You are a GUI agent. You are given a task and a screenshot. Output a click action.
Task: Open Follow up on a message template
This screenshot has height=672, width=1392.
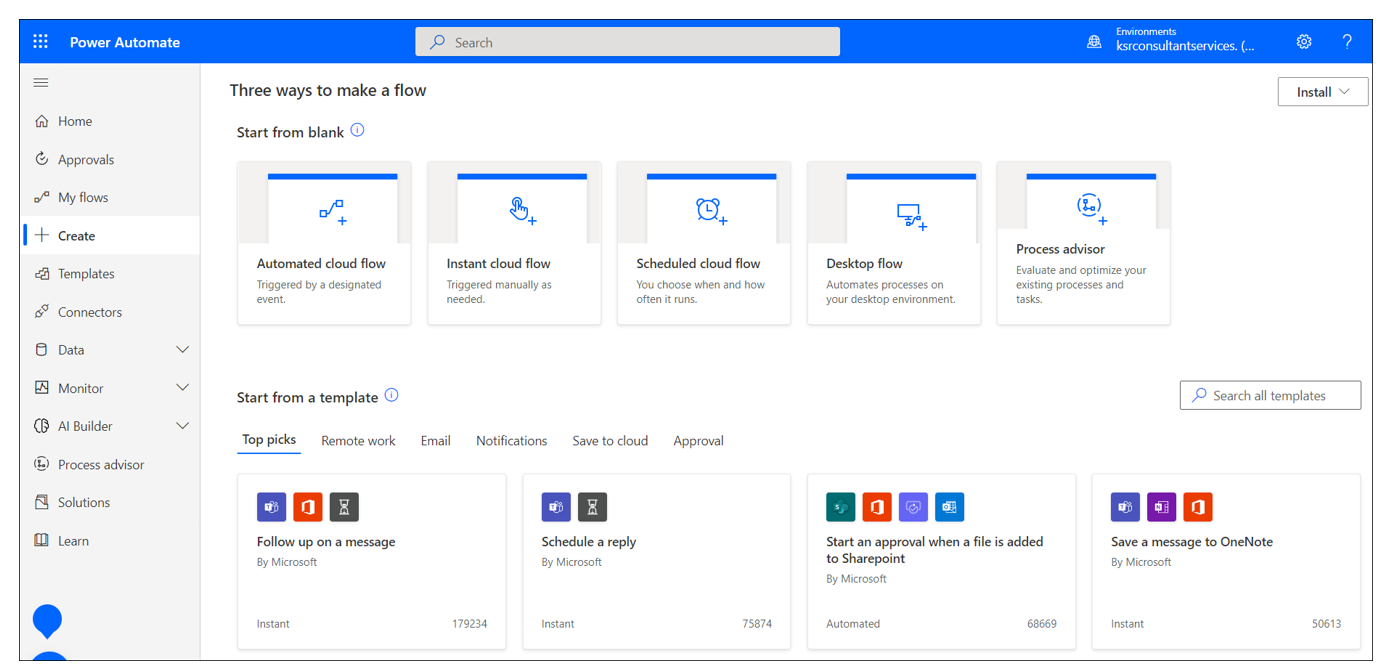click(x=371, y=561)
